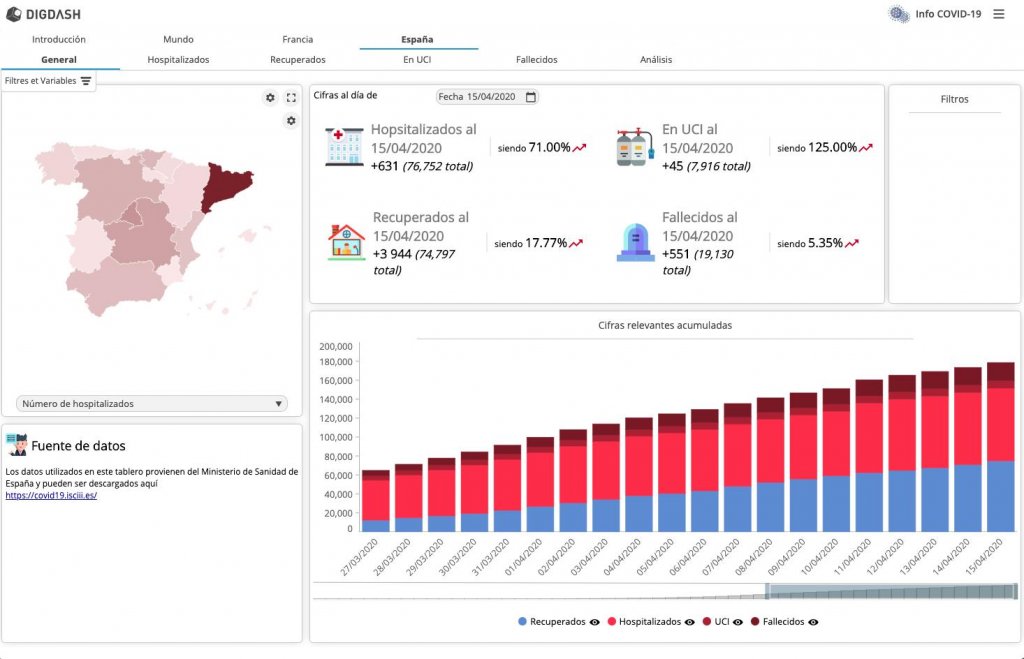Toggle visibility of the UCI series
Screen dimensions: 1024x659
click(x=738, y=622)
